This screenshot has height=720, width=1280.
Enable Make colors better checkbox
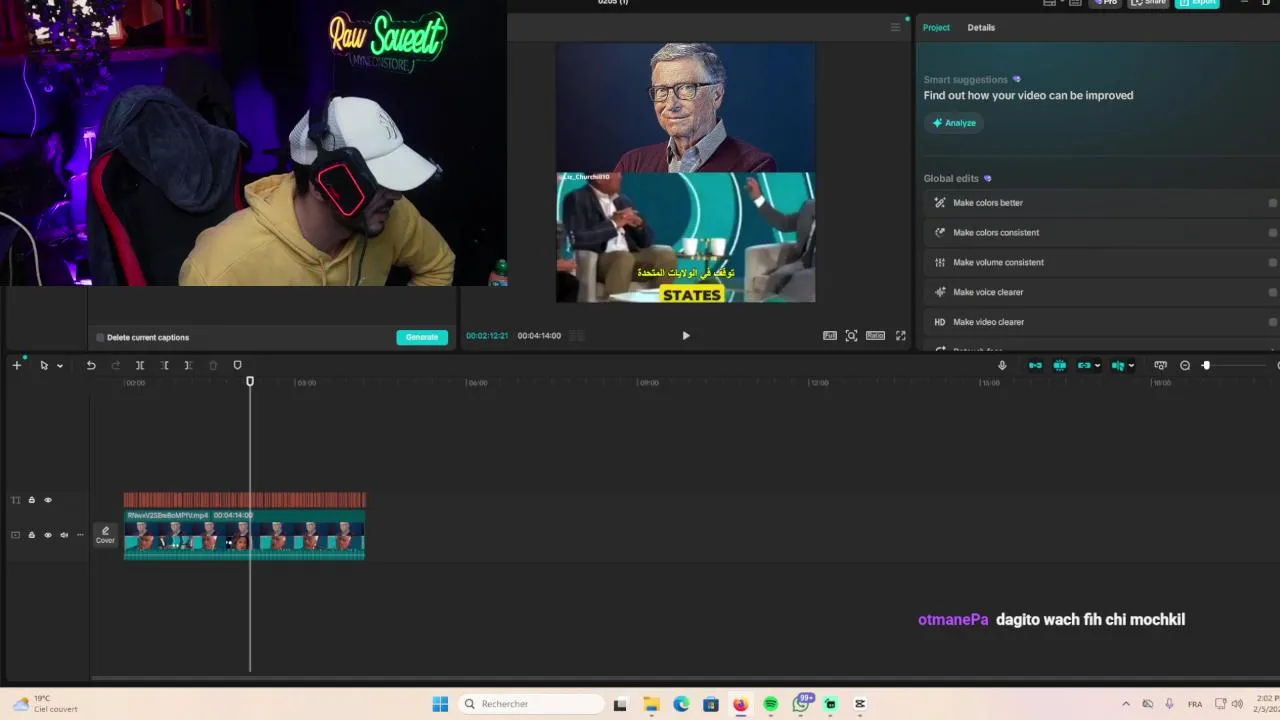click(1272, 203)
